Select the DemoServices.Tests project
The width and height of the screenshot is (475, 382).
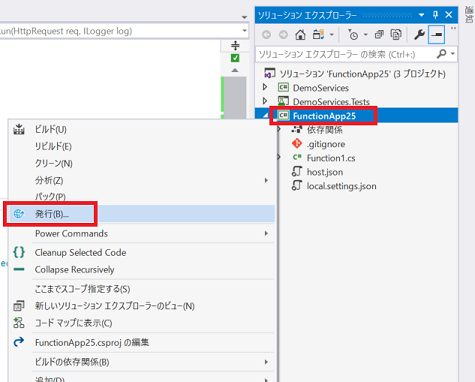pyautogui.click(x=331, y=102)
